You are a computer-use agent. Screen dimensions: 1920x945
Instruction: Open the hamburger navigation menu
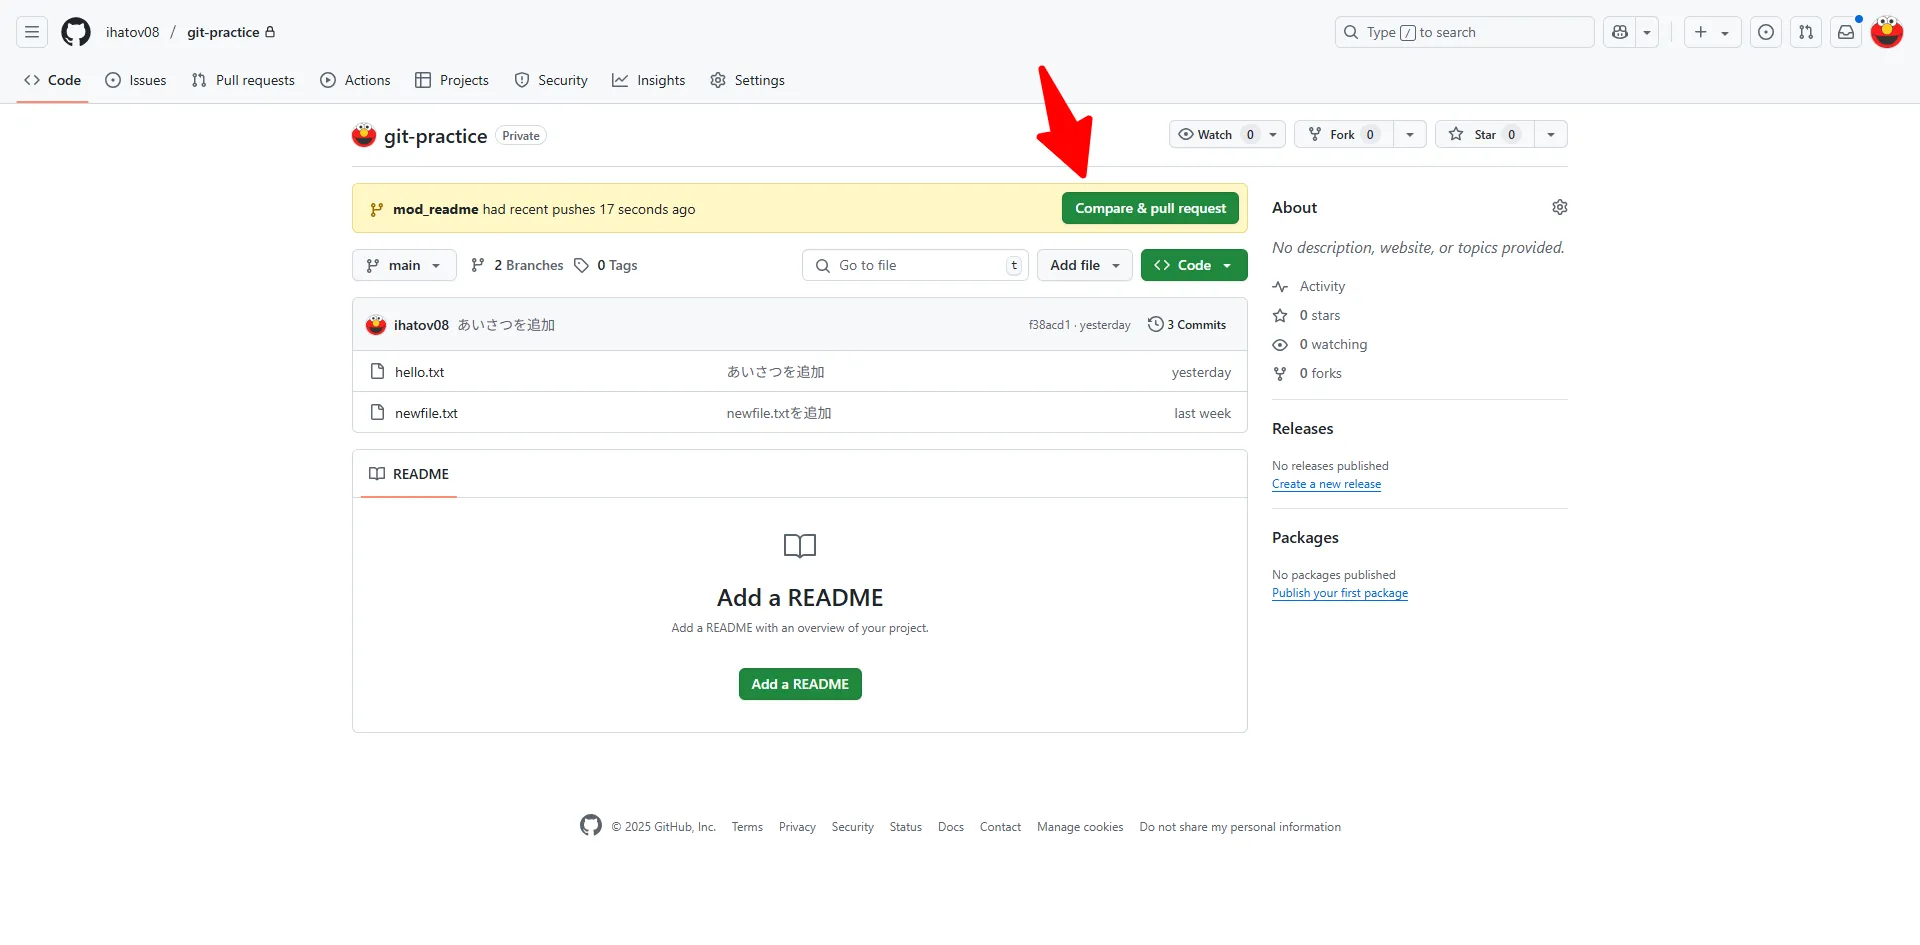(x=32, y=32)
